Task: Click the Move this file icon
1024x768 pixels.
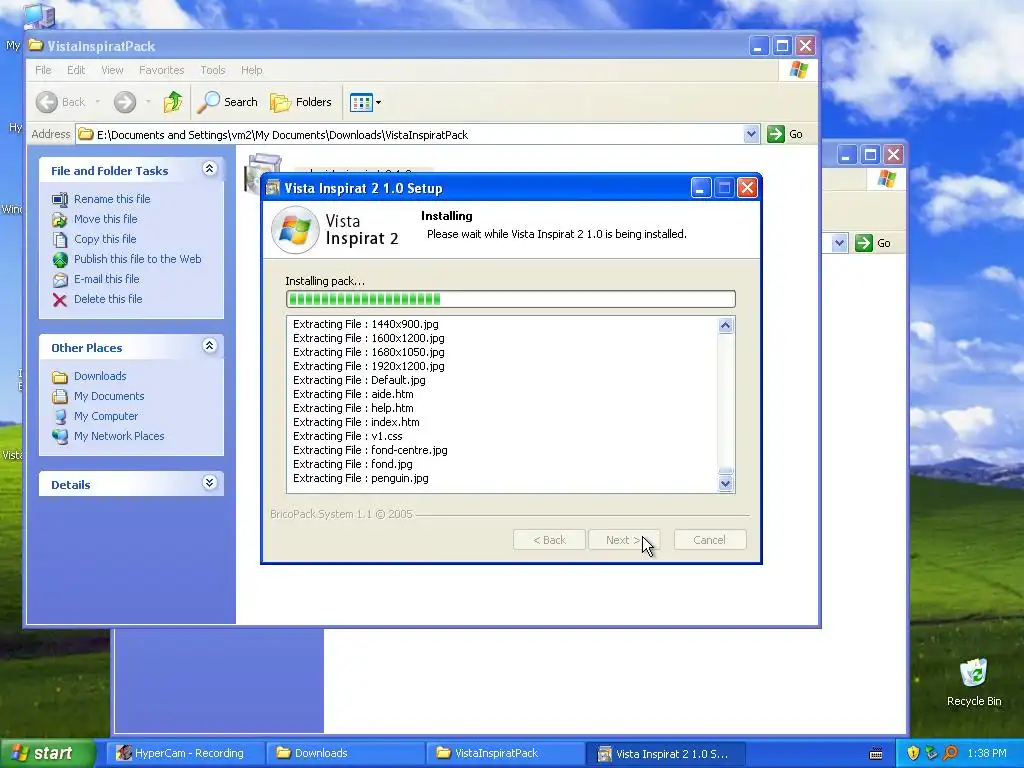Action: coord(60,219)
